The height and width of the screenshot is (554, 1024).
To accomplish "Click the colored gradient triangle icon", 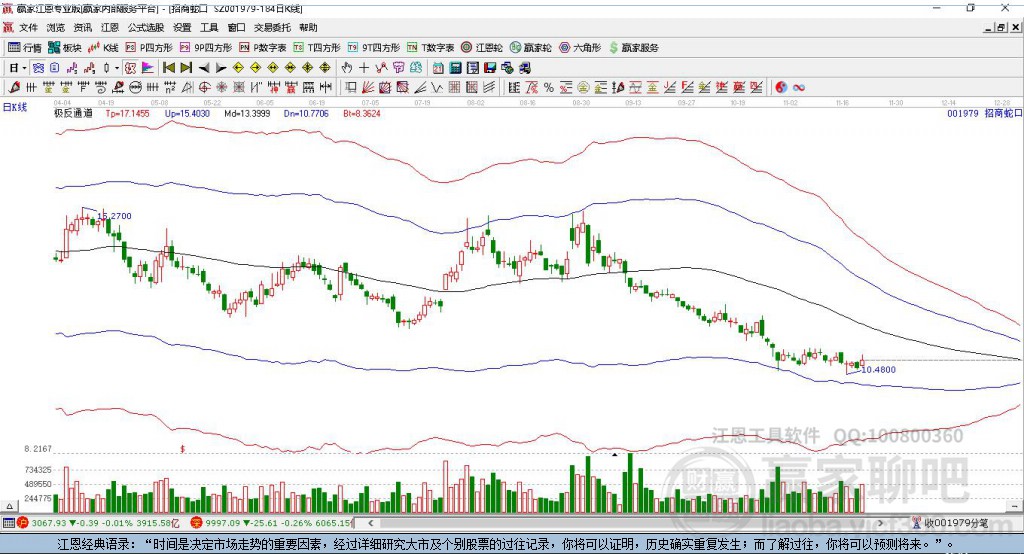I will pyautogui.click(x=148, y=68).
